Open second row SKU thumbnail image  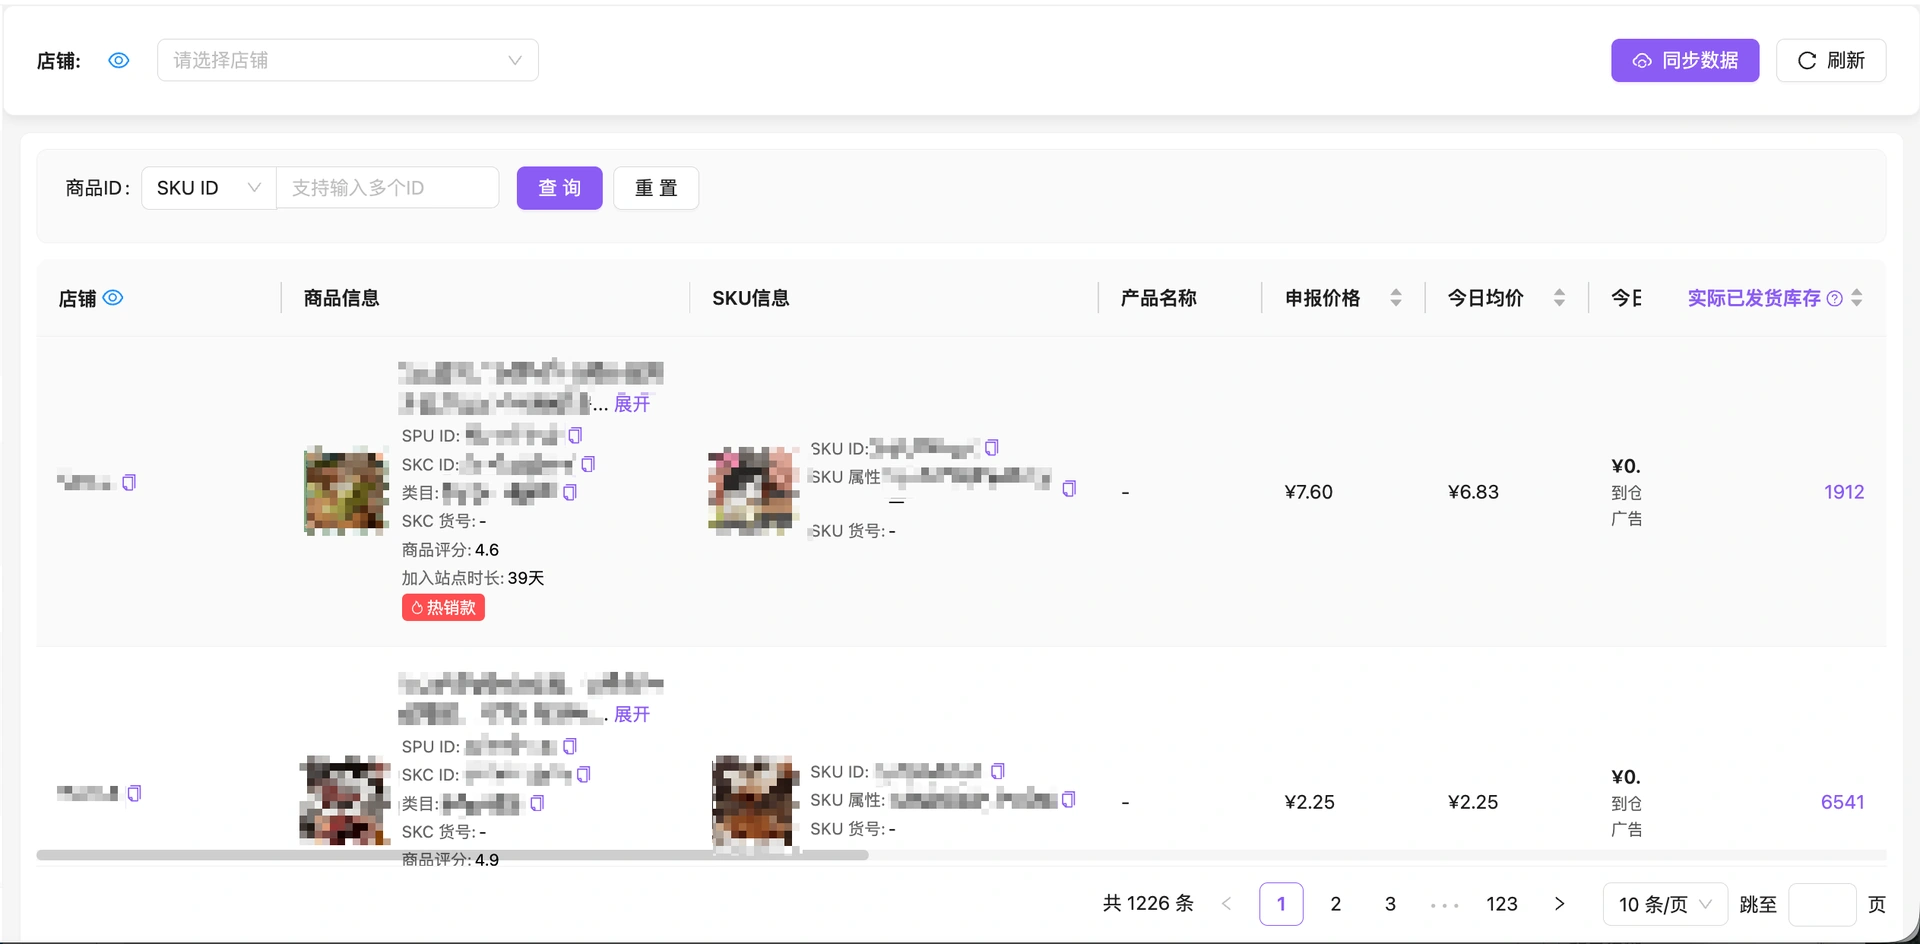point(754,803)
